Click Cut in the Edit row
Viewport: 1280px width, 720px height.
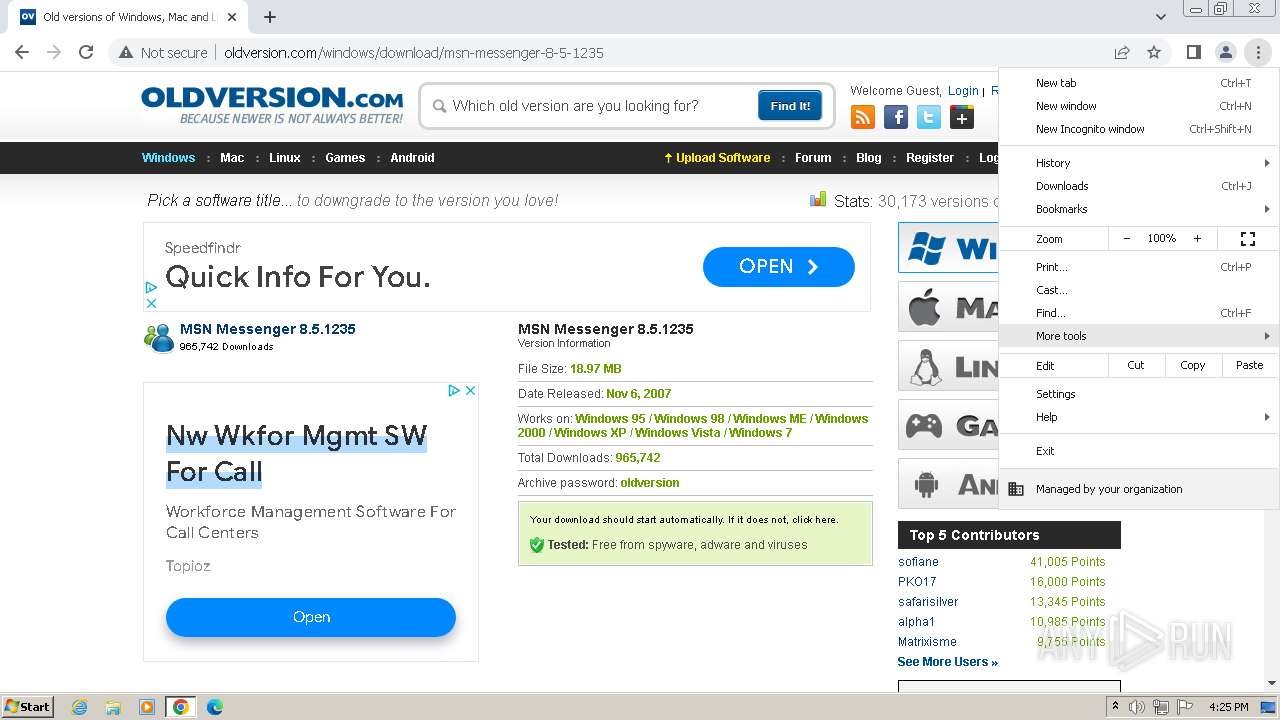(1136, 365)
